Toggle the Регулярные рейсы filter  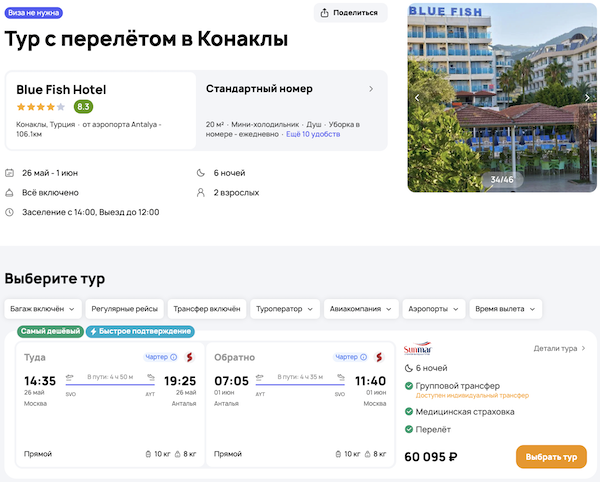(x=124, y=309)
